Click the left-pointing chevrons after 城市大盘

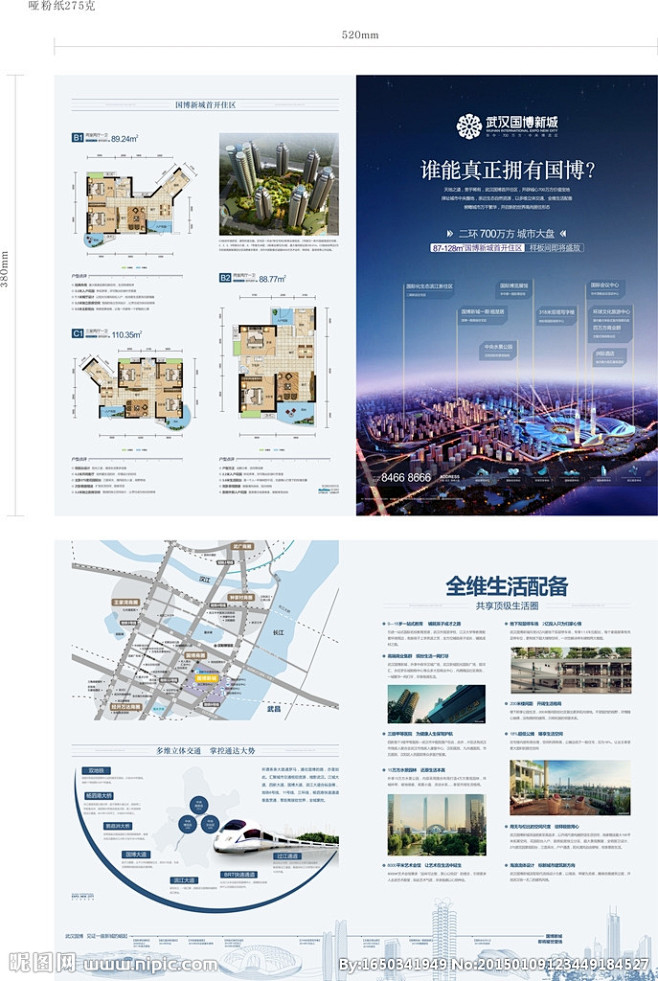click(x=563, y=233)
